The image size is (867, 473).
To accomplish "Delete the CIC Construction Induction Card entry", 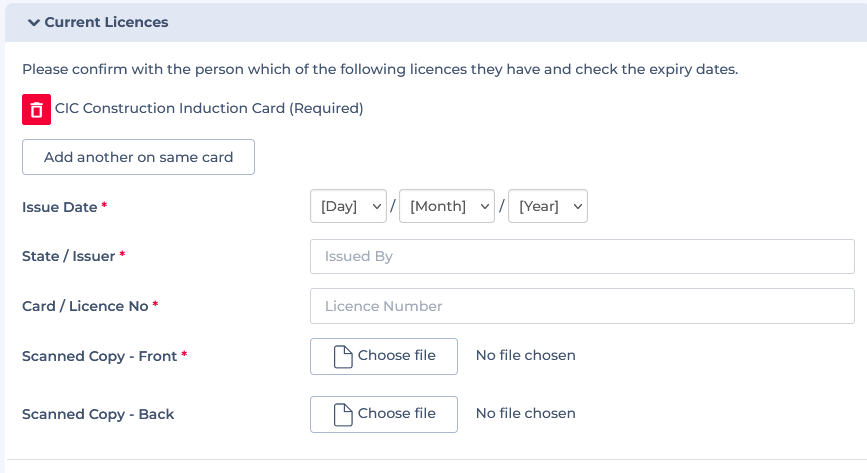I will 36,110.
